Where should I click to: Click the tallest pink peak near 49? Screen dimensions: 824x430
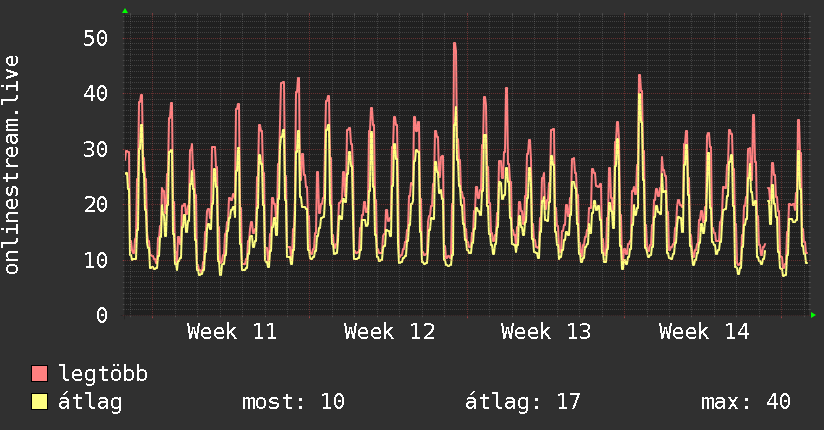[x=455, y=44]
